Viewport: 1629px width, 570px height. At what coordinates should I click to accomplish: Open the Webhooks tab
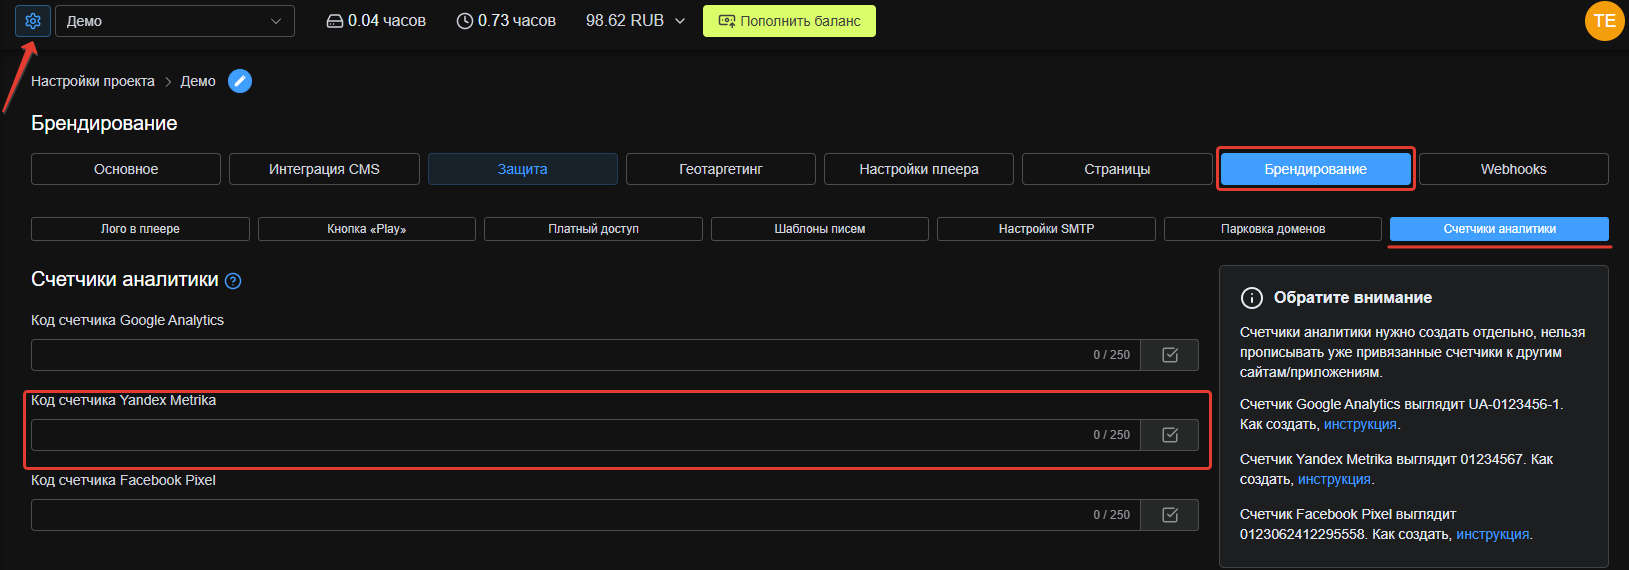pyautogui.click(x=1514, y=169)
